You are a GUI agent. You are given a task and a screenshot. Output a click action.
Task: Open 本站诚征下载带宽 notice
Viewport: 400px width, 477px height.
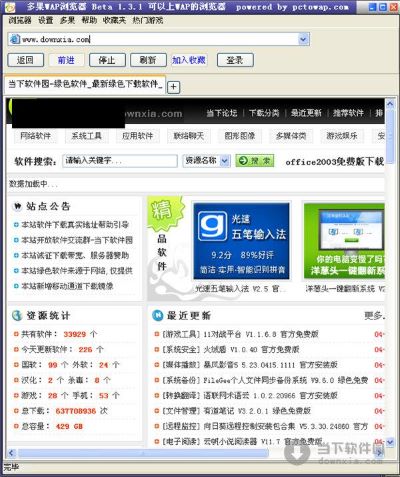pos(75,255)
